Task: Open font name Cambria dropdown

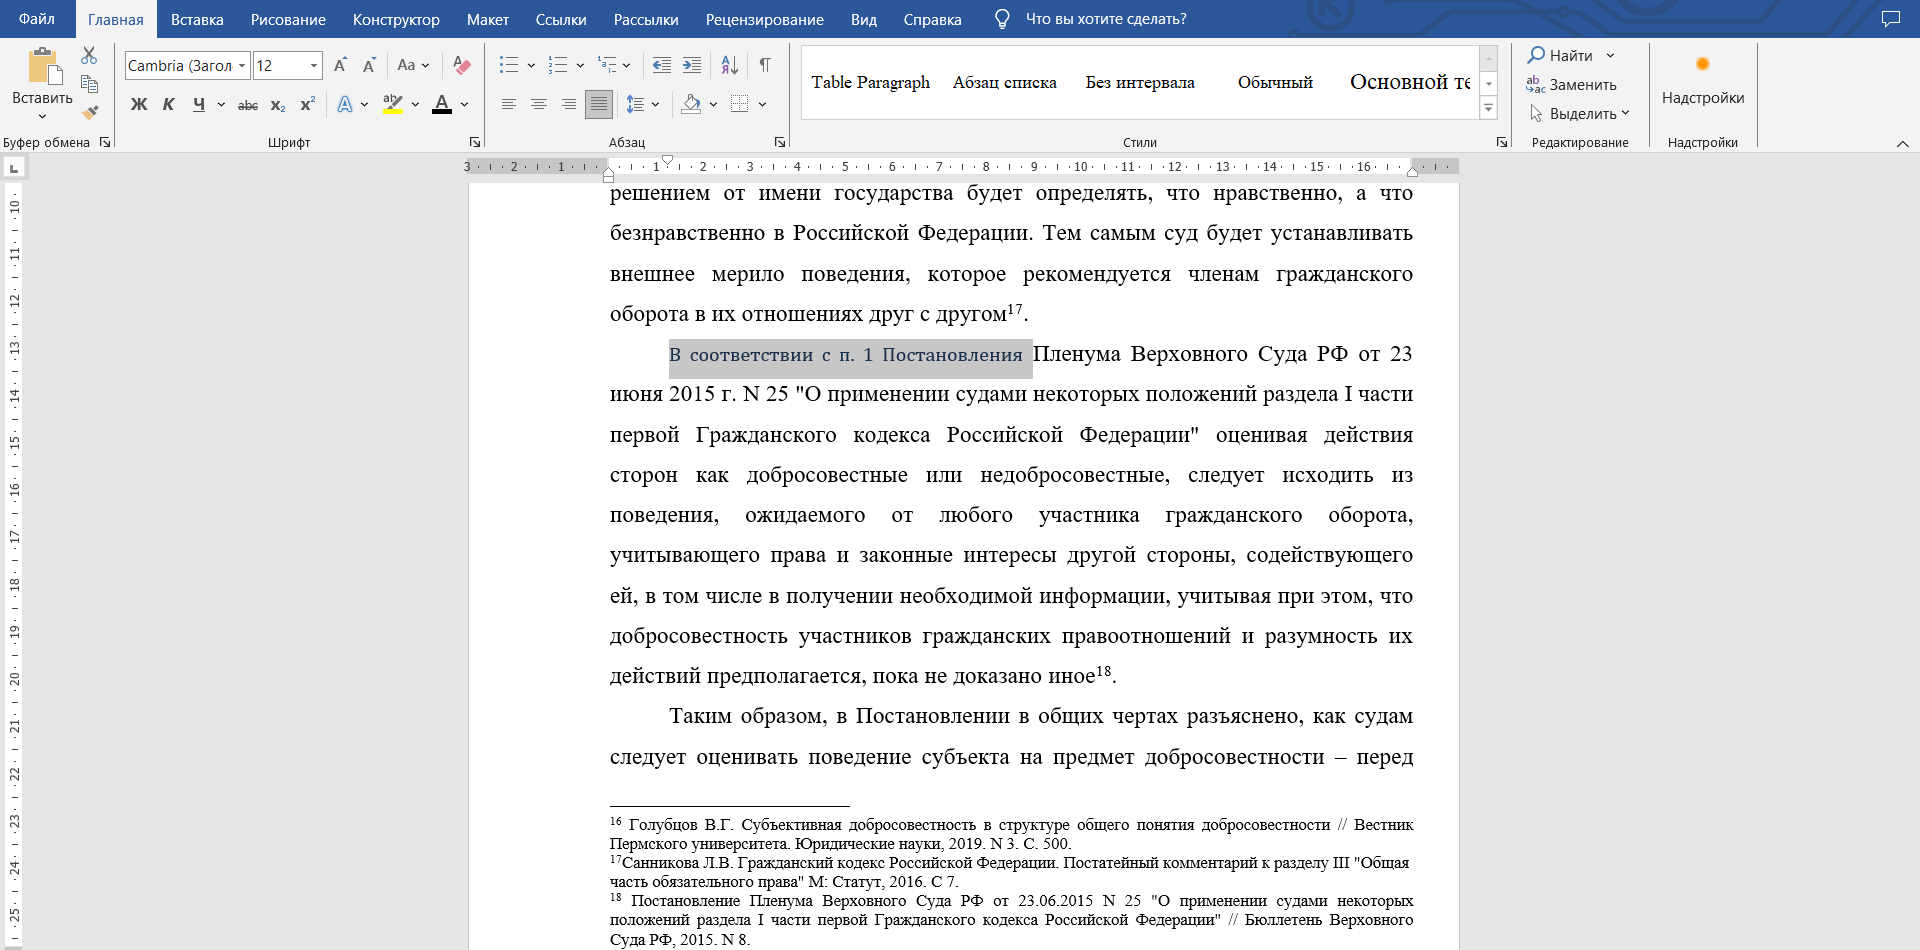Action: point(242,65)
